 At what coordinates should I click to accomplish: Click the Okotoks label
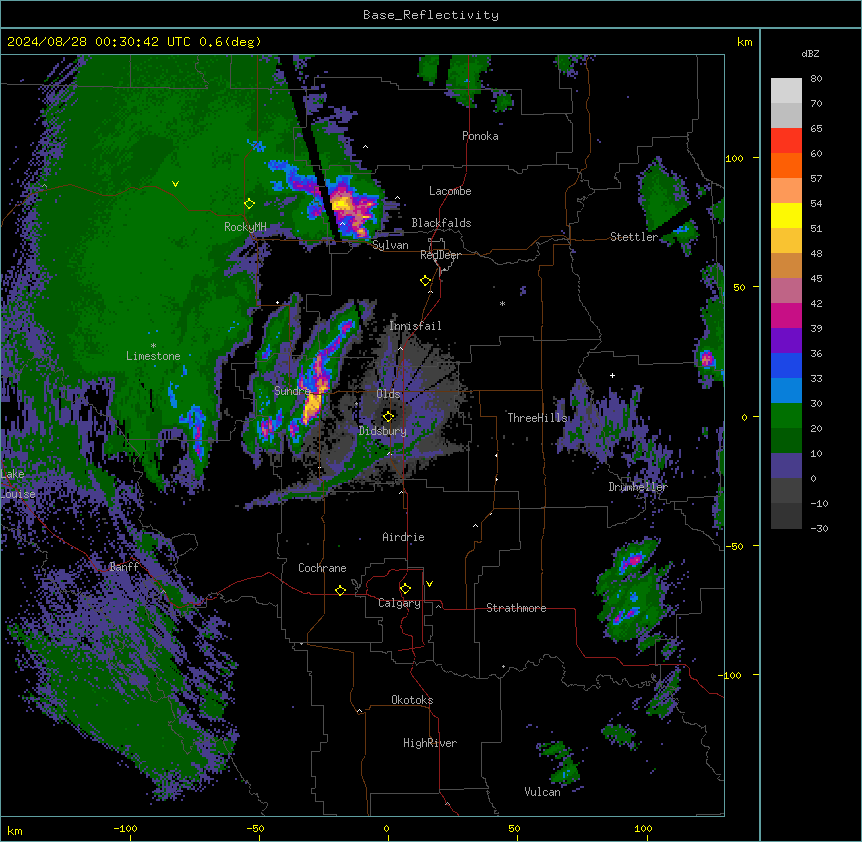[x=412, y=700]
